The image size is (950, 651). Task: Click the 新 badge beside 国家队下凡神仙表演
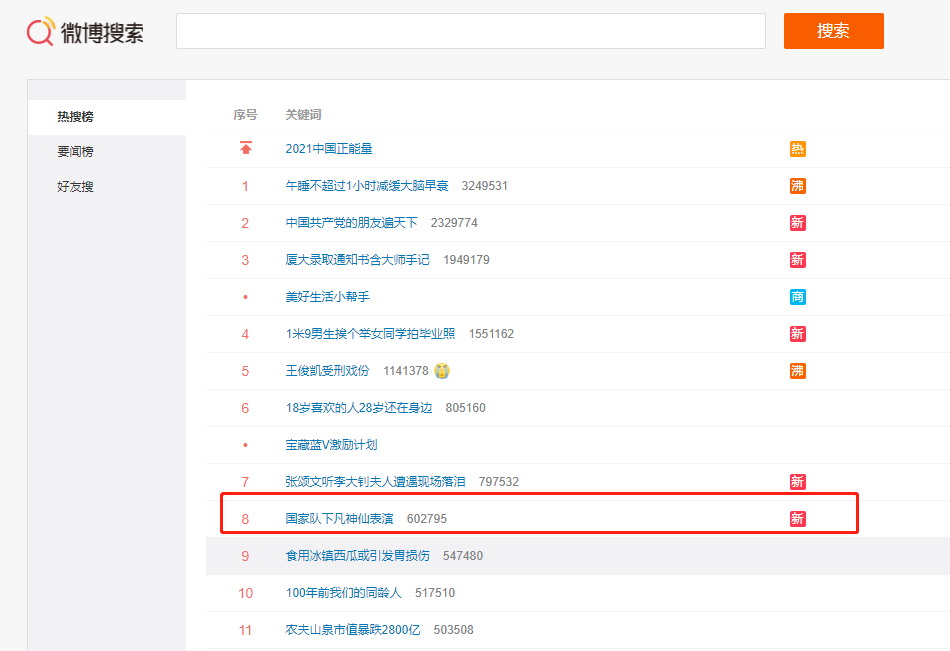(x=797, y=519)
